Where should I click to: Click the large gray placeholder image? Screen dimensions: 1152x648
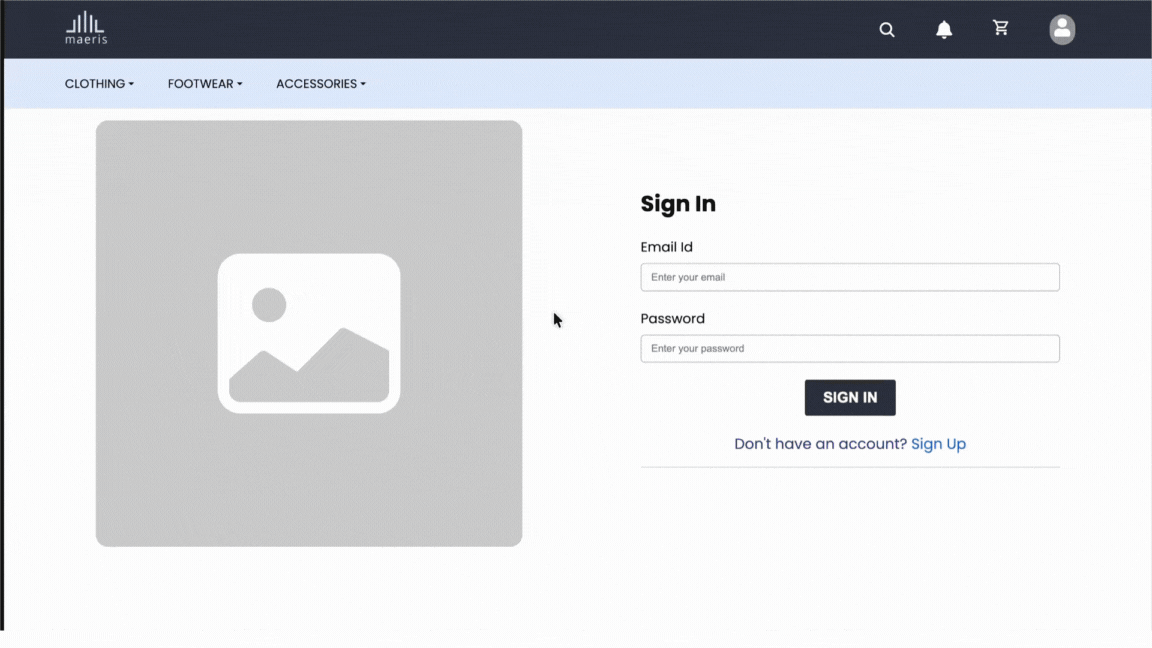309,332
